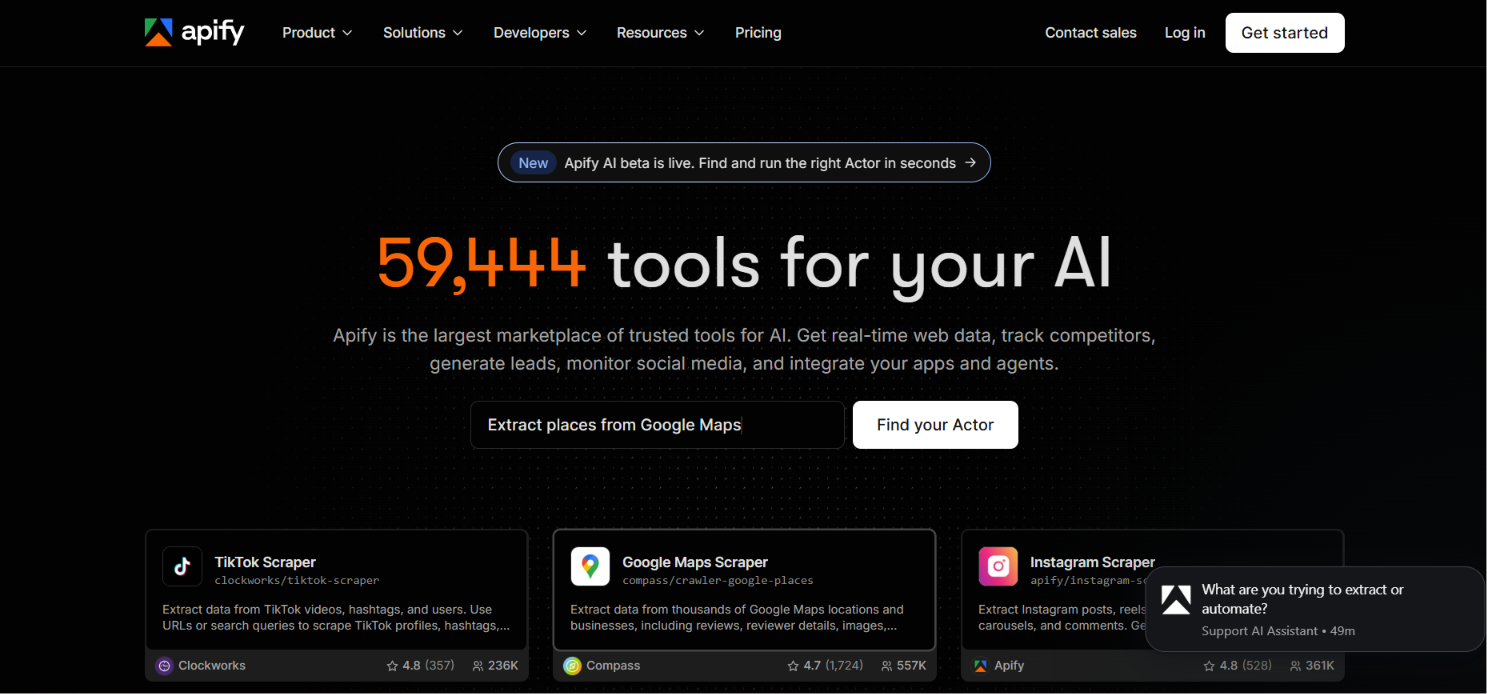Open the Clockworks author name

point(212,666)
